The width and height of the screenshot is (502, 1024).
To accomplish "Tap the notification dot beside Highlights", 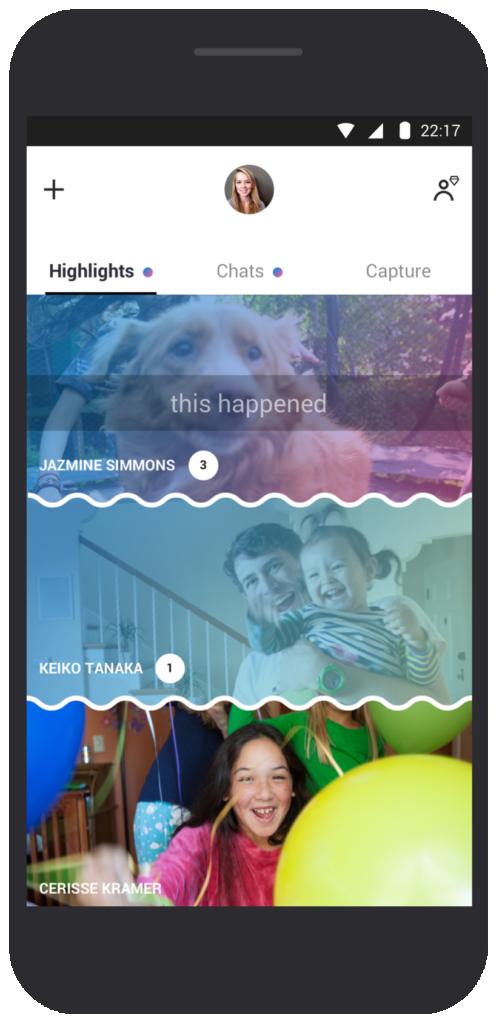I will tap(148, 272).
